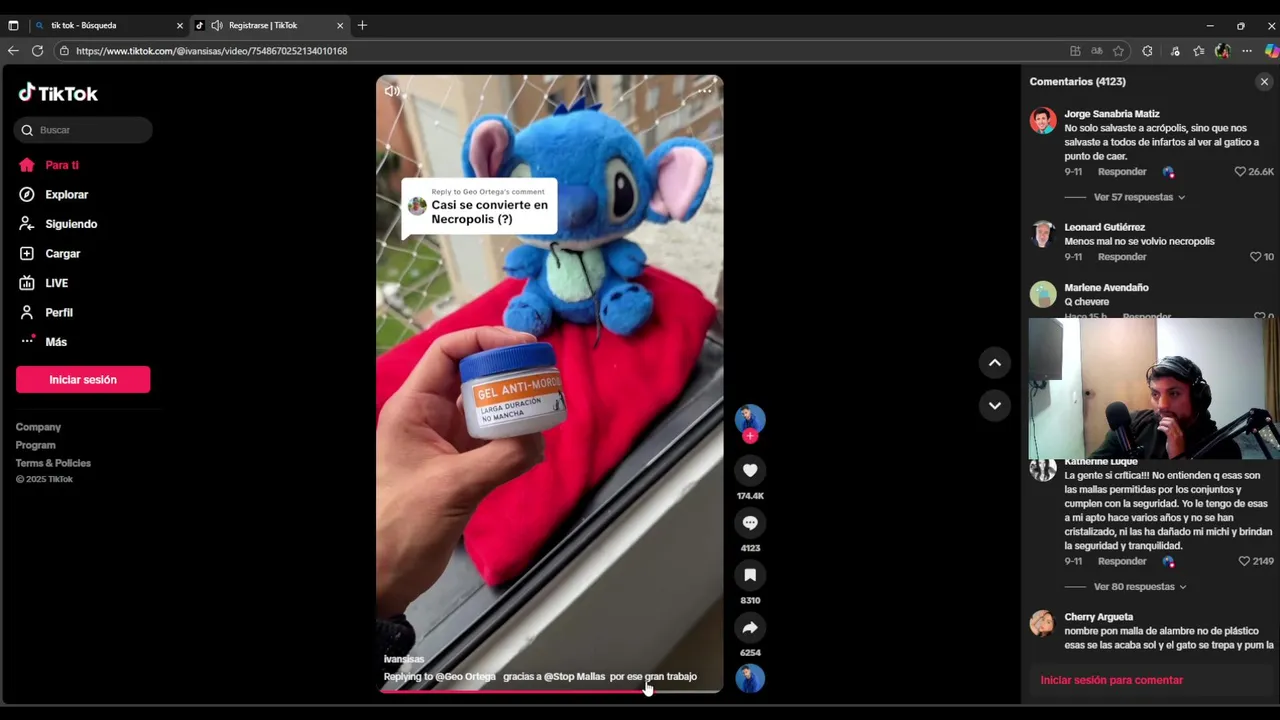Viewport: 1280px width, 720px height.
Task: Go to previous video with up chevron
Action: (995, 363)
